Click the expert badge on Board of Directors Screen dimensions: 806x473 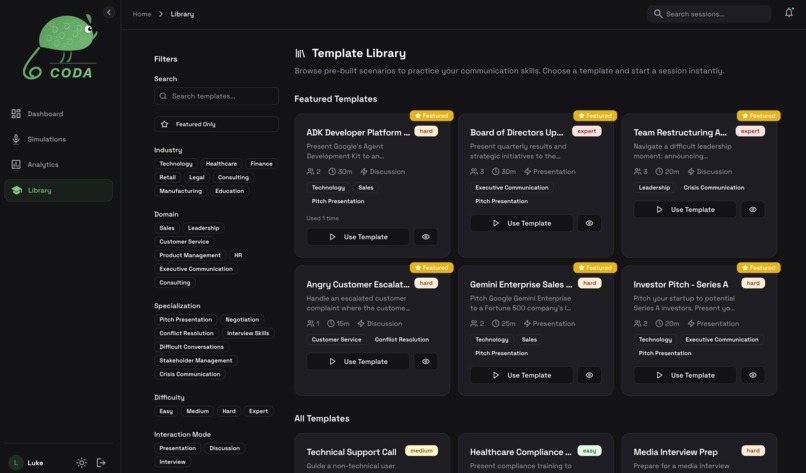click(x=587, y=131)
